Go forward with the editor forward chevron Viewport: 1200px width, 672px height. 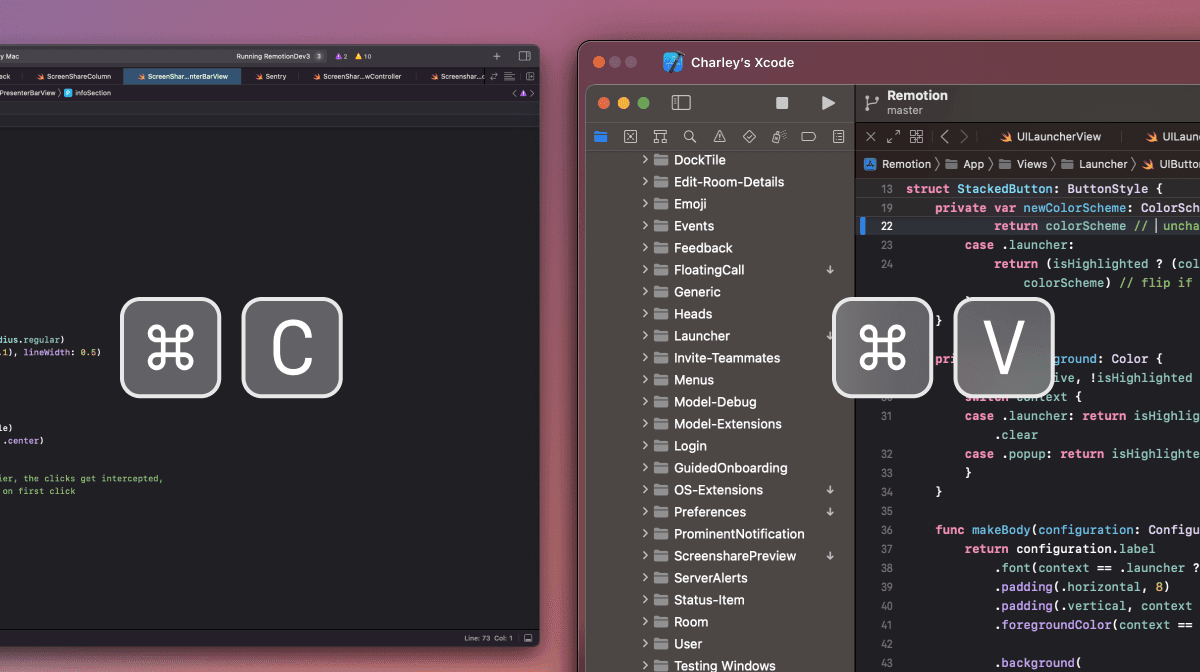964,137
